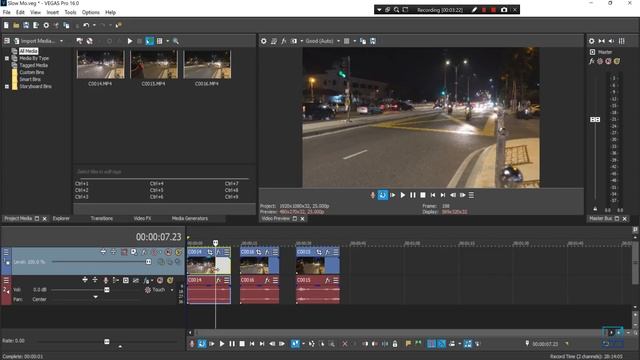
Task: Select Tagged Media bin
Action: pos(33,65)
